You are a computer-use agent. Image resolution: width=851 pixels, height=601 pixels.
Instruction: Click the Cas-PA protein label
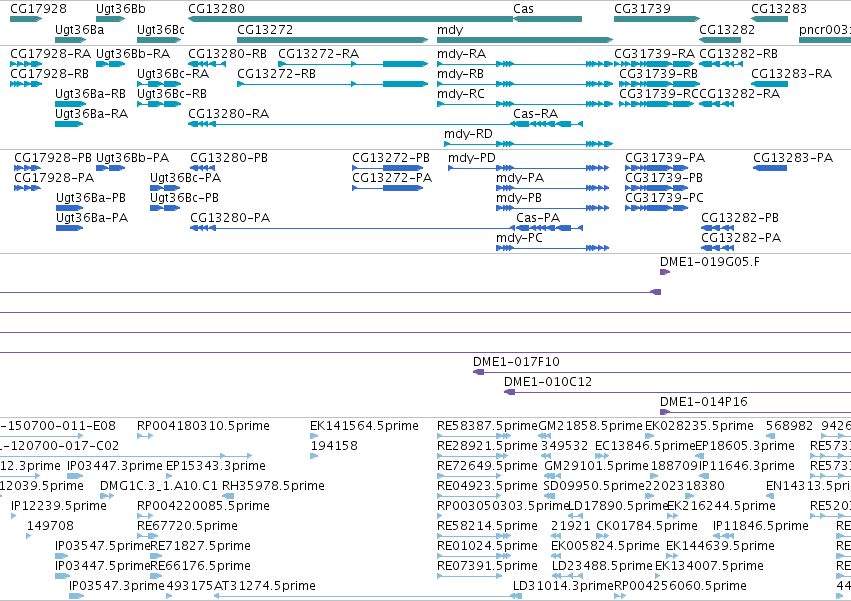tap(538, 218)
